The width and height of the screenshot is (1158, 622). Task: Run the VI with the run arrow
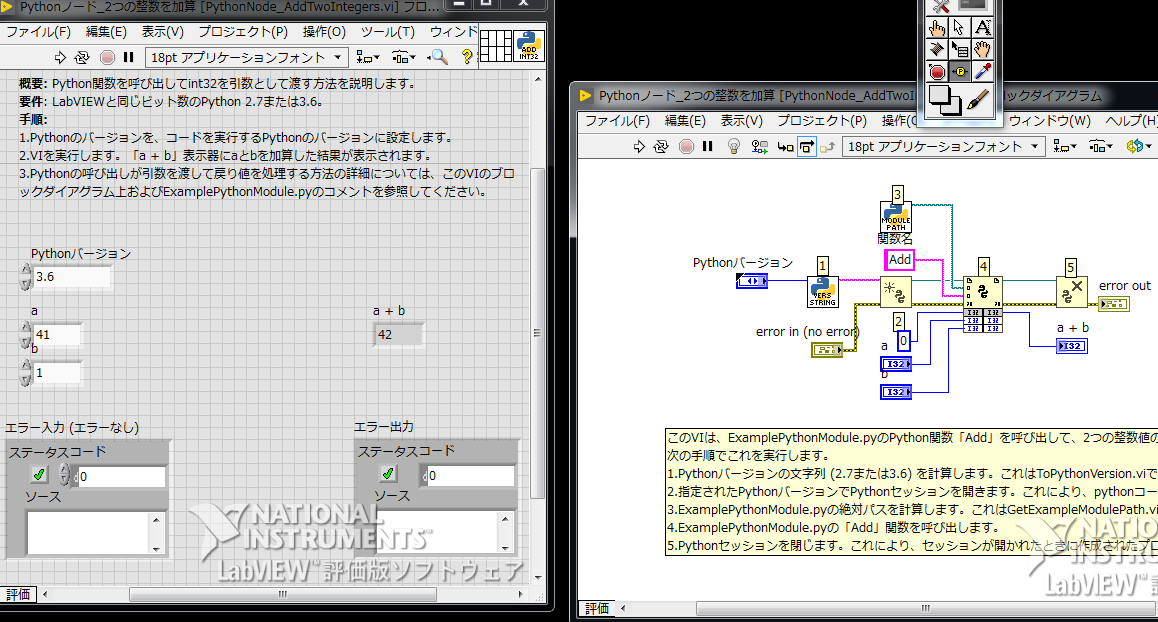(639, 146)
